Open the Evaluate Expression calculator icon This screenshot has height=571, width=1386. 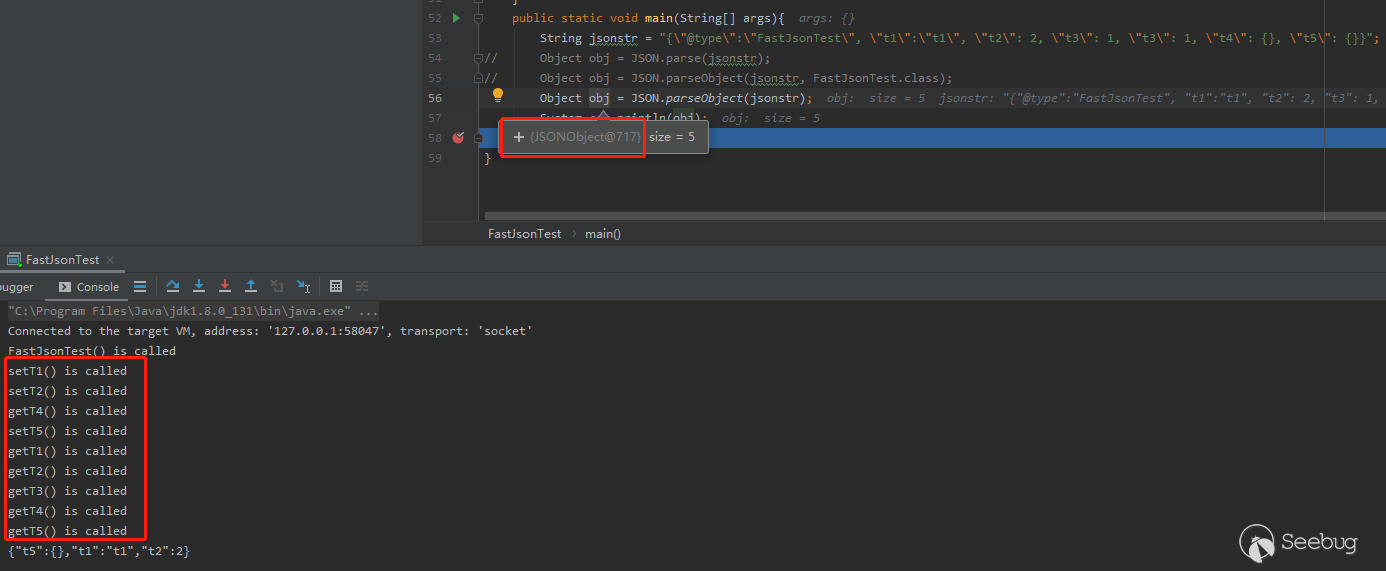pyautogui.click(x=336, y=286)
